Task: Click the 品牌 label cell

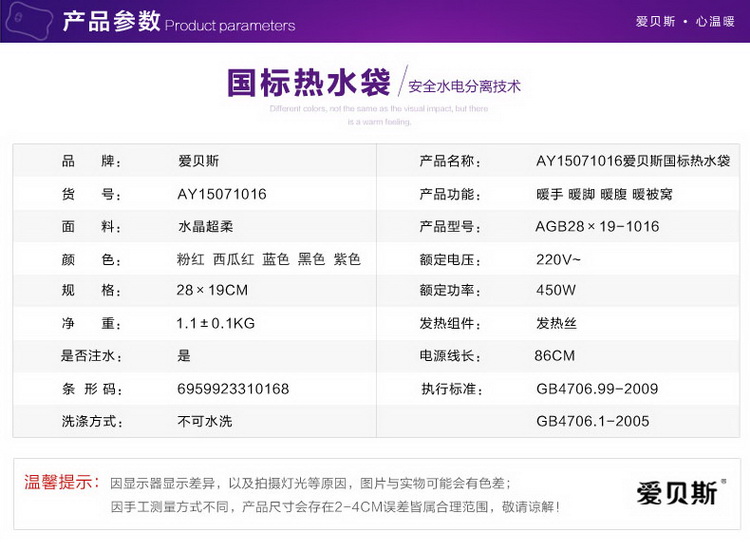Action: [91, 161]
